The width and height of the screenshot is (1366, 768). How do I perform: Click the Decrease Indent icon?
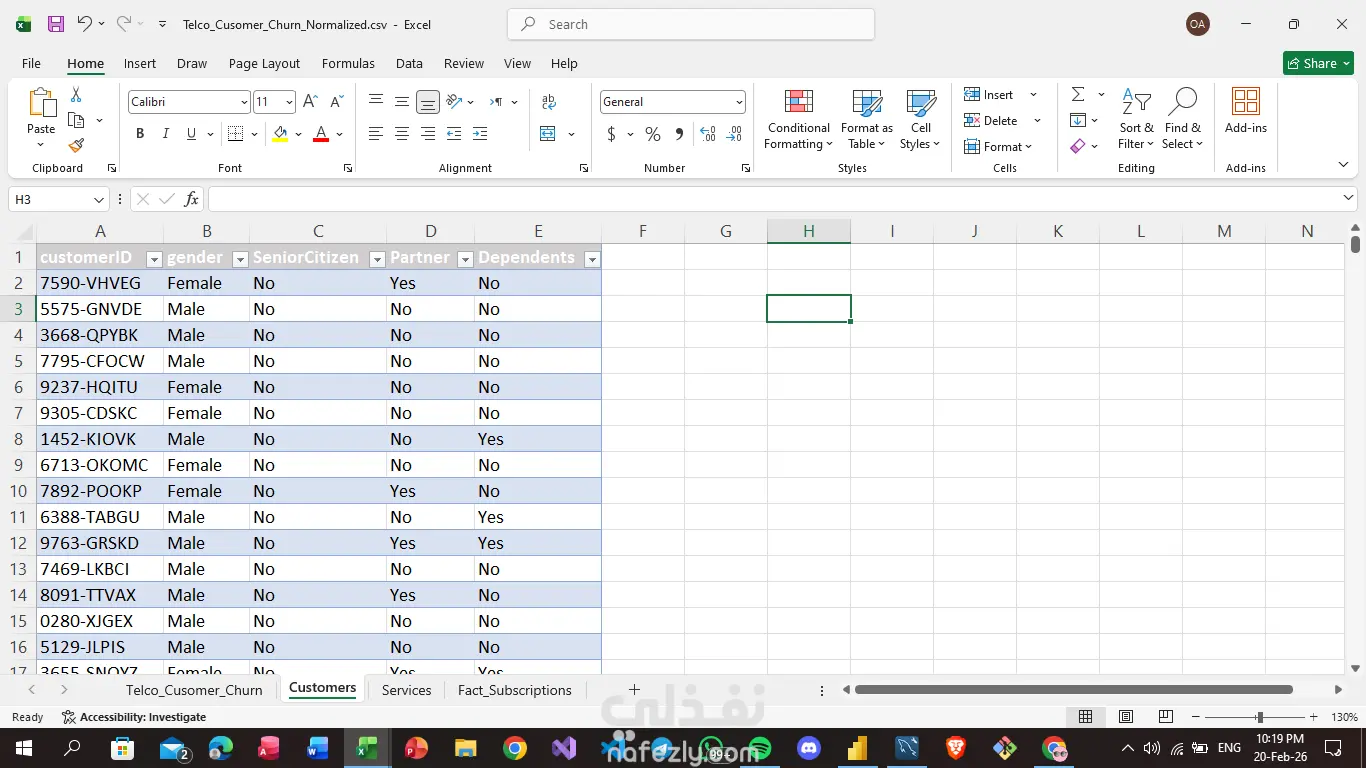[x=454, y=134]
